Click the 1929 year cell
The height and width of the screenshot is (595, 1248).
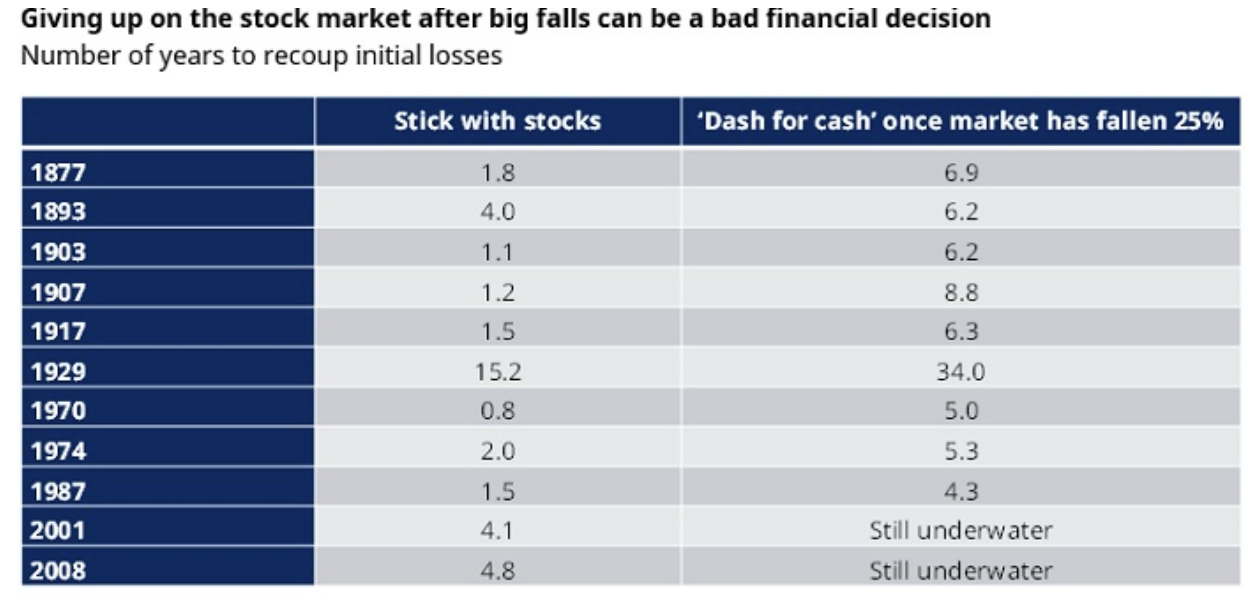click(x=59, y=372)
